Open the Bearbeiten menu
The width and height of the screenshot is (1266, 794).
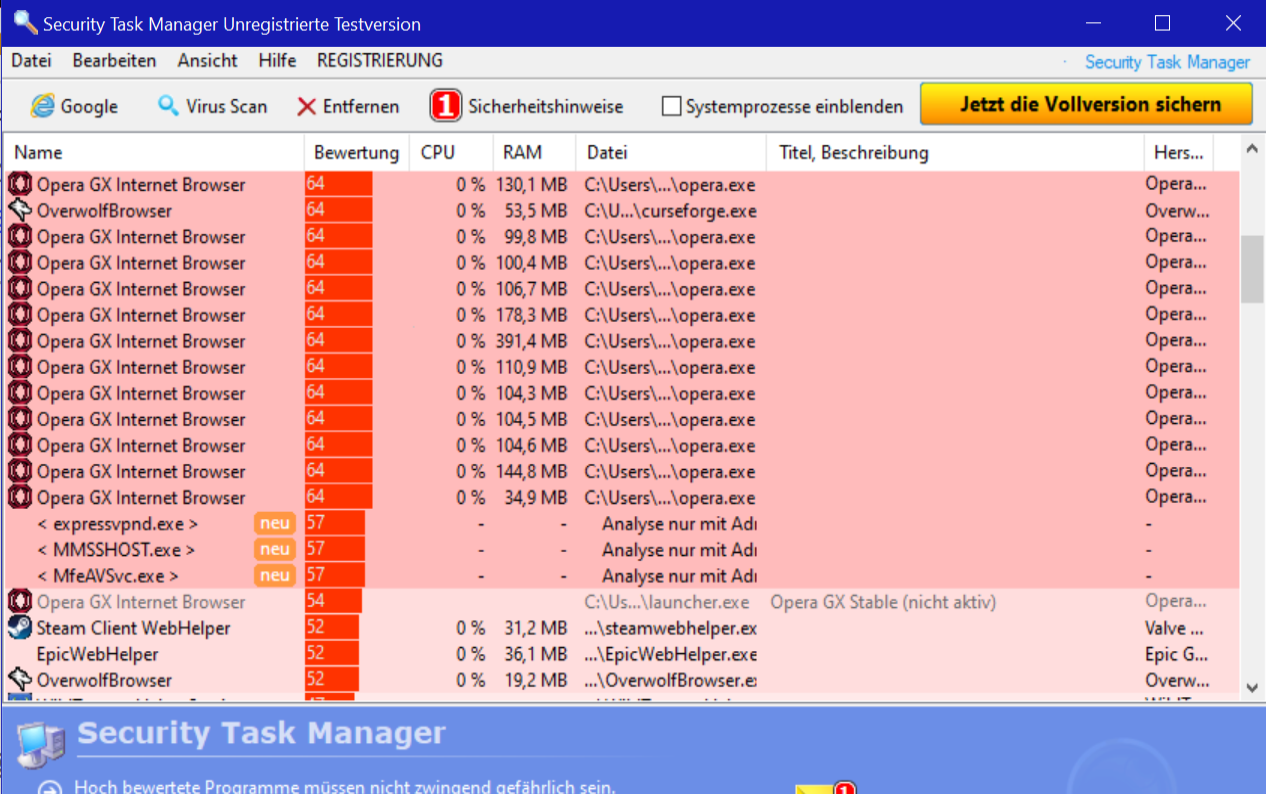tap(113, 60)
